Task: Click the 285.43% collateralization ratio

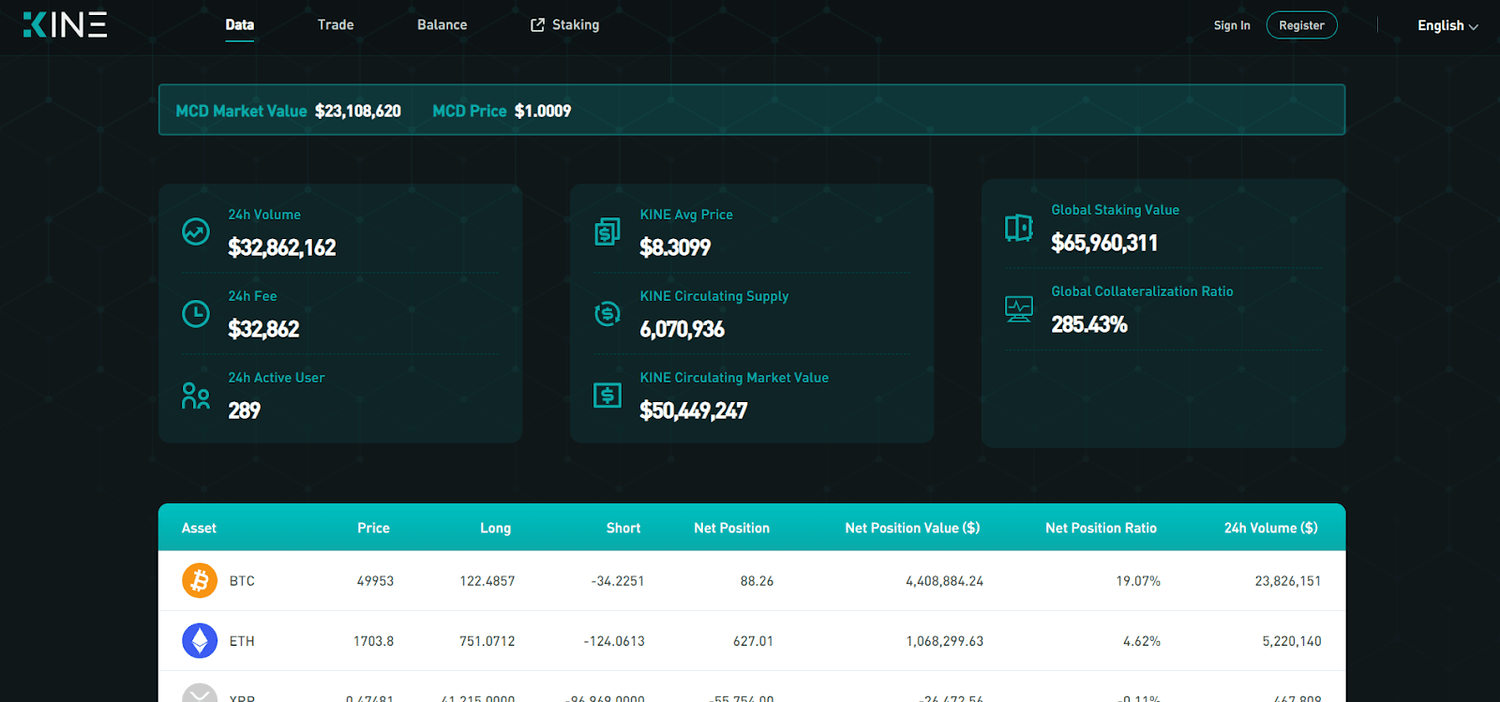Action: click(x=1089, y=325)
